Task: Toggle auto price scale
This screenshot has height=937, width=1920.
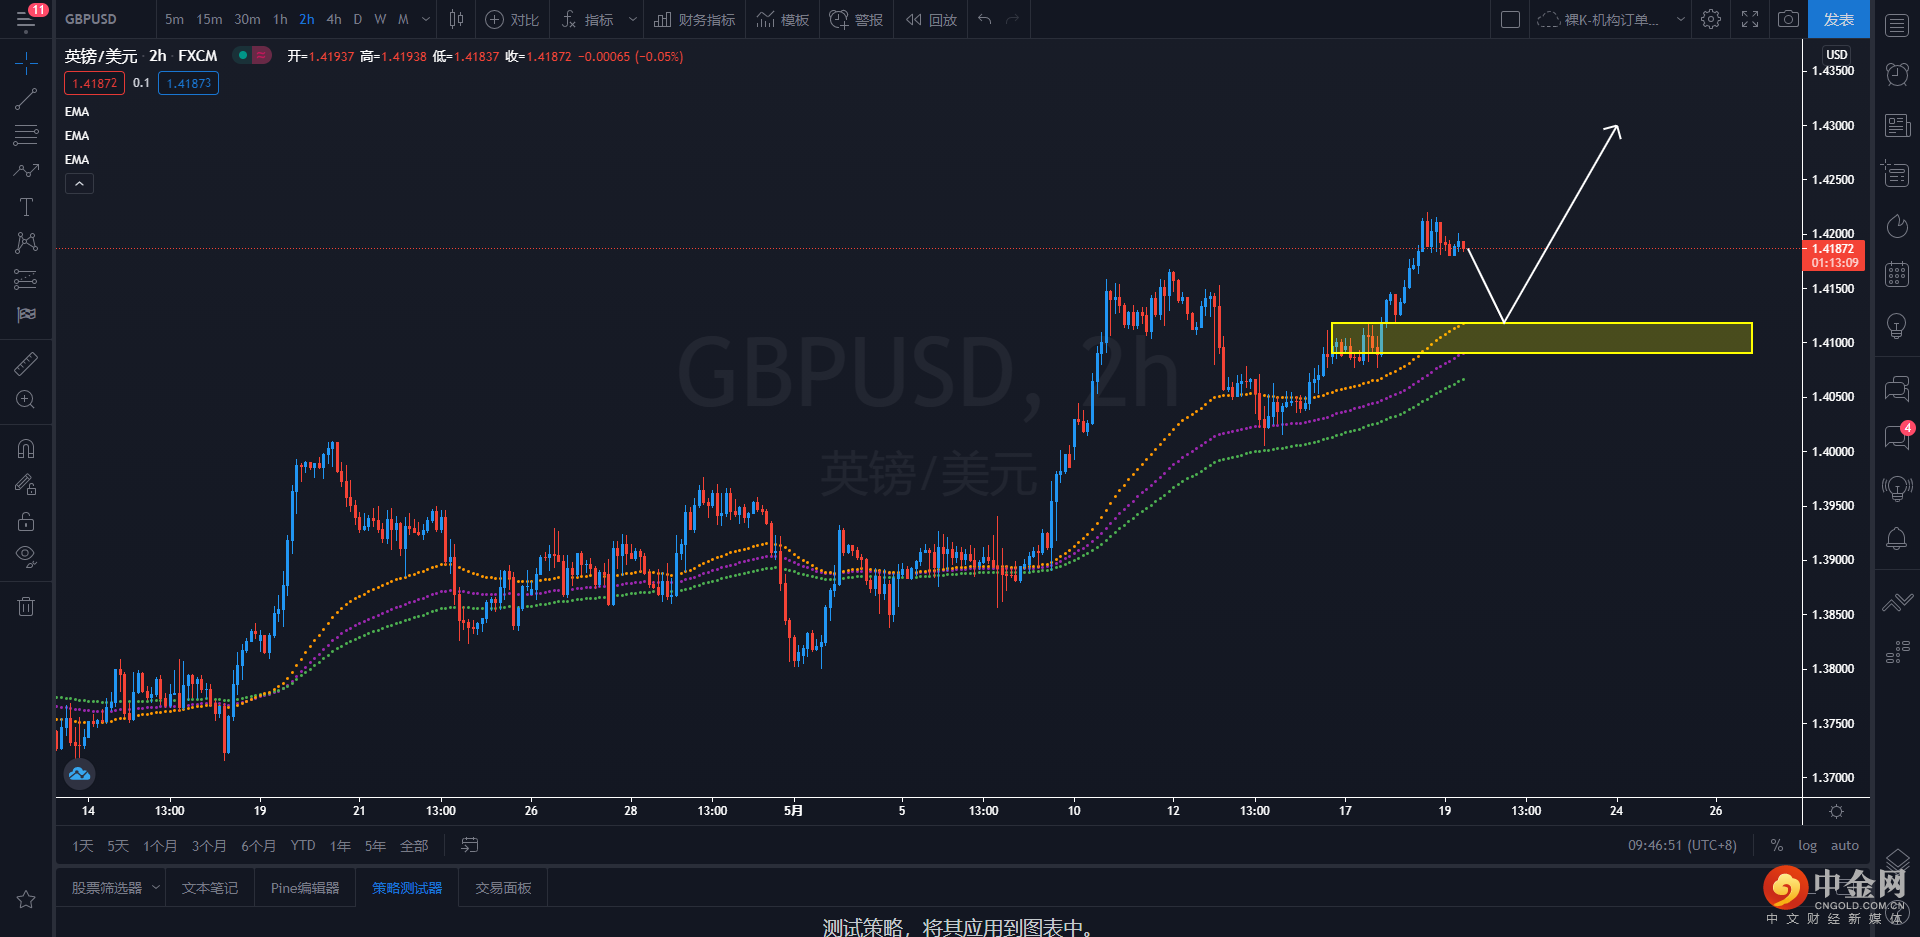Action: pyautogui.click(x=1845, y=845)
